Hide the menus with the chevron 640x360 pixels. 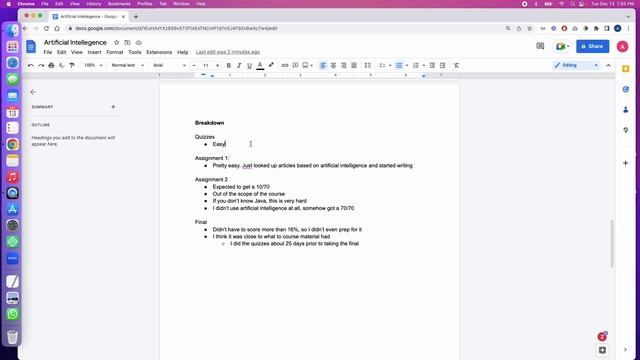click(x=608, y=65)
